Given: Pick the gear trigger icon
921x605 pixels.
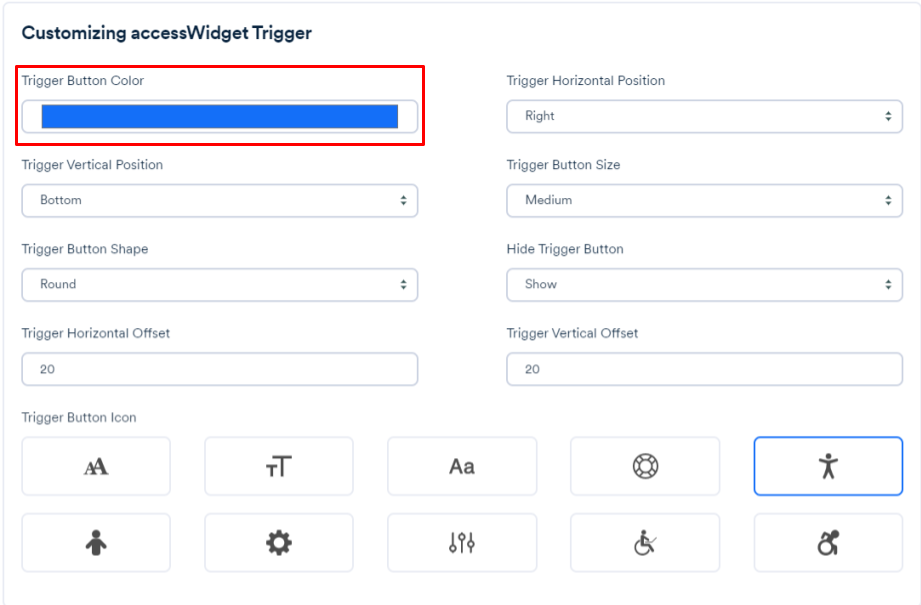Looking at the screenshot, I should tap(279, 543).
